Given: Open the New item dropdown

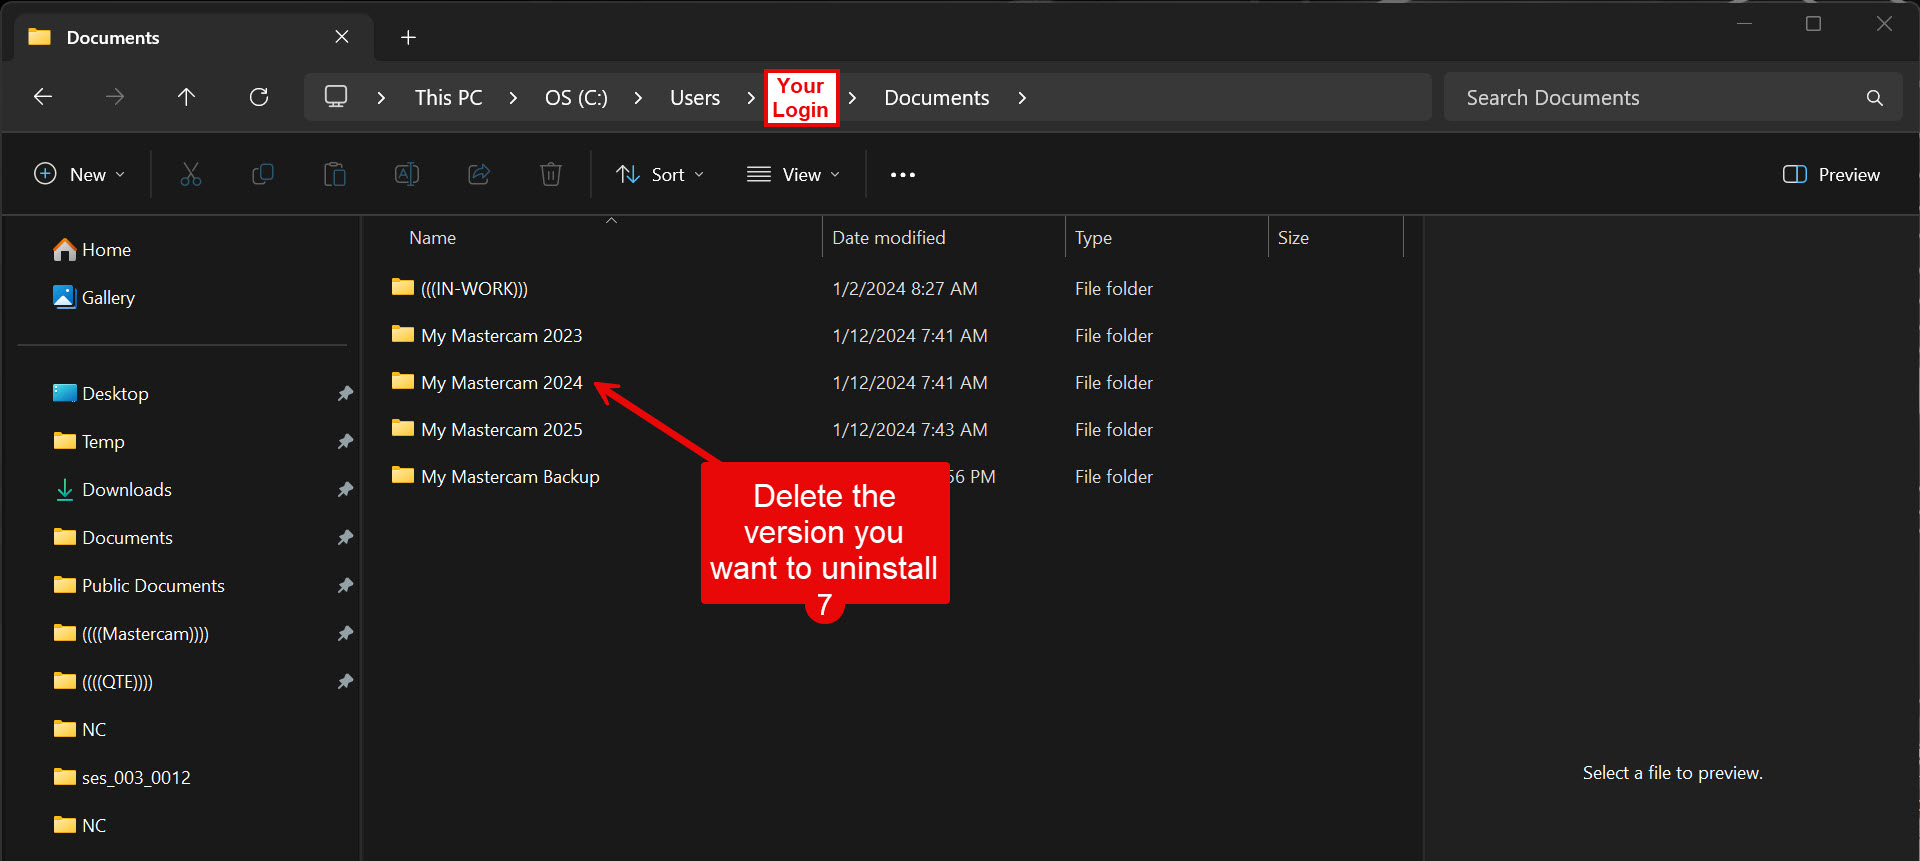Looking at the screenshot, I should pos(80,175).
